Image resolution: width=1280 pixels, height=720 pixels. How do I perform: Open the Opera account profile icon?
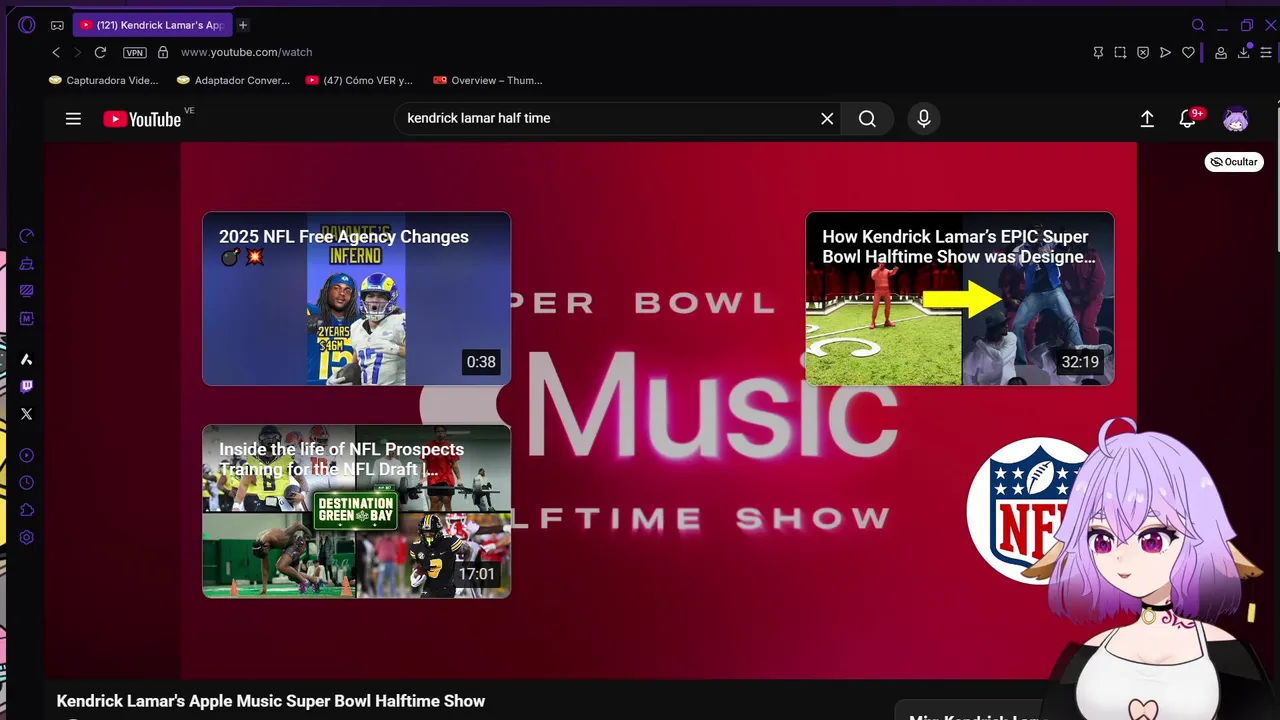click(1221, 52)
